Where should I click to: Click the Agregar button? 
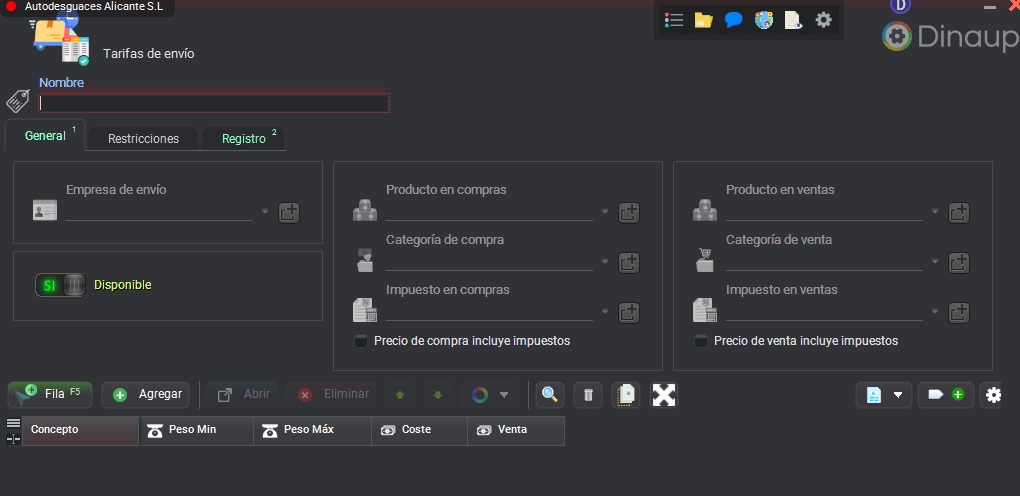tap(146, 395)
